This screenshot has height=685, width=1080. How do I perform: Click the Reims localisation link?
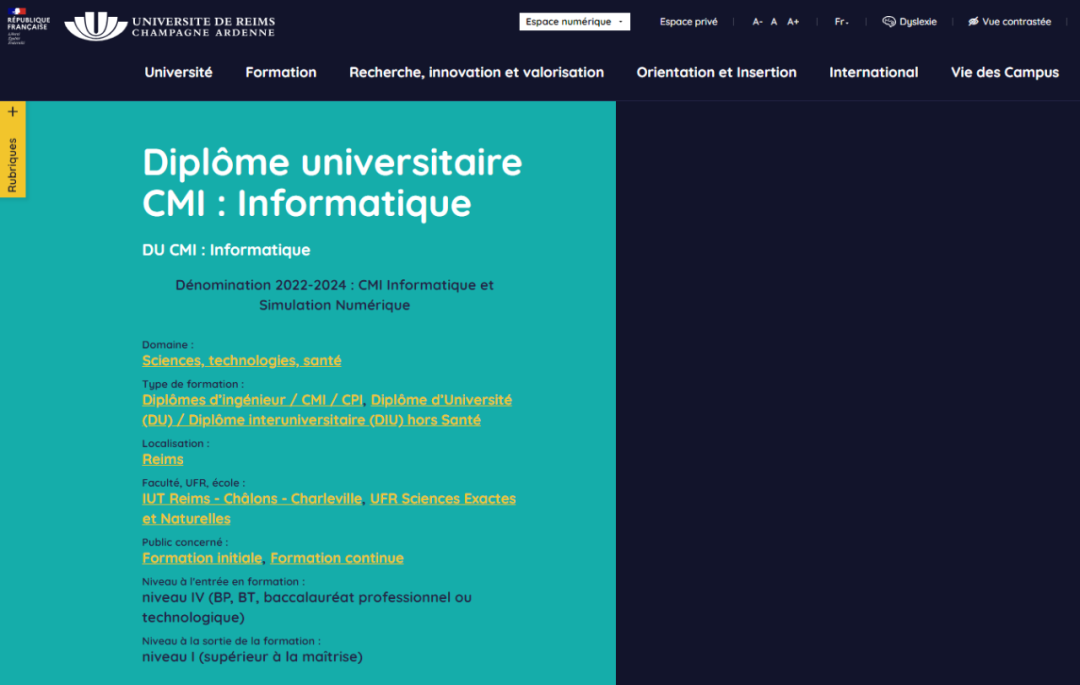click(x=163, y=459)
